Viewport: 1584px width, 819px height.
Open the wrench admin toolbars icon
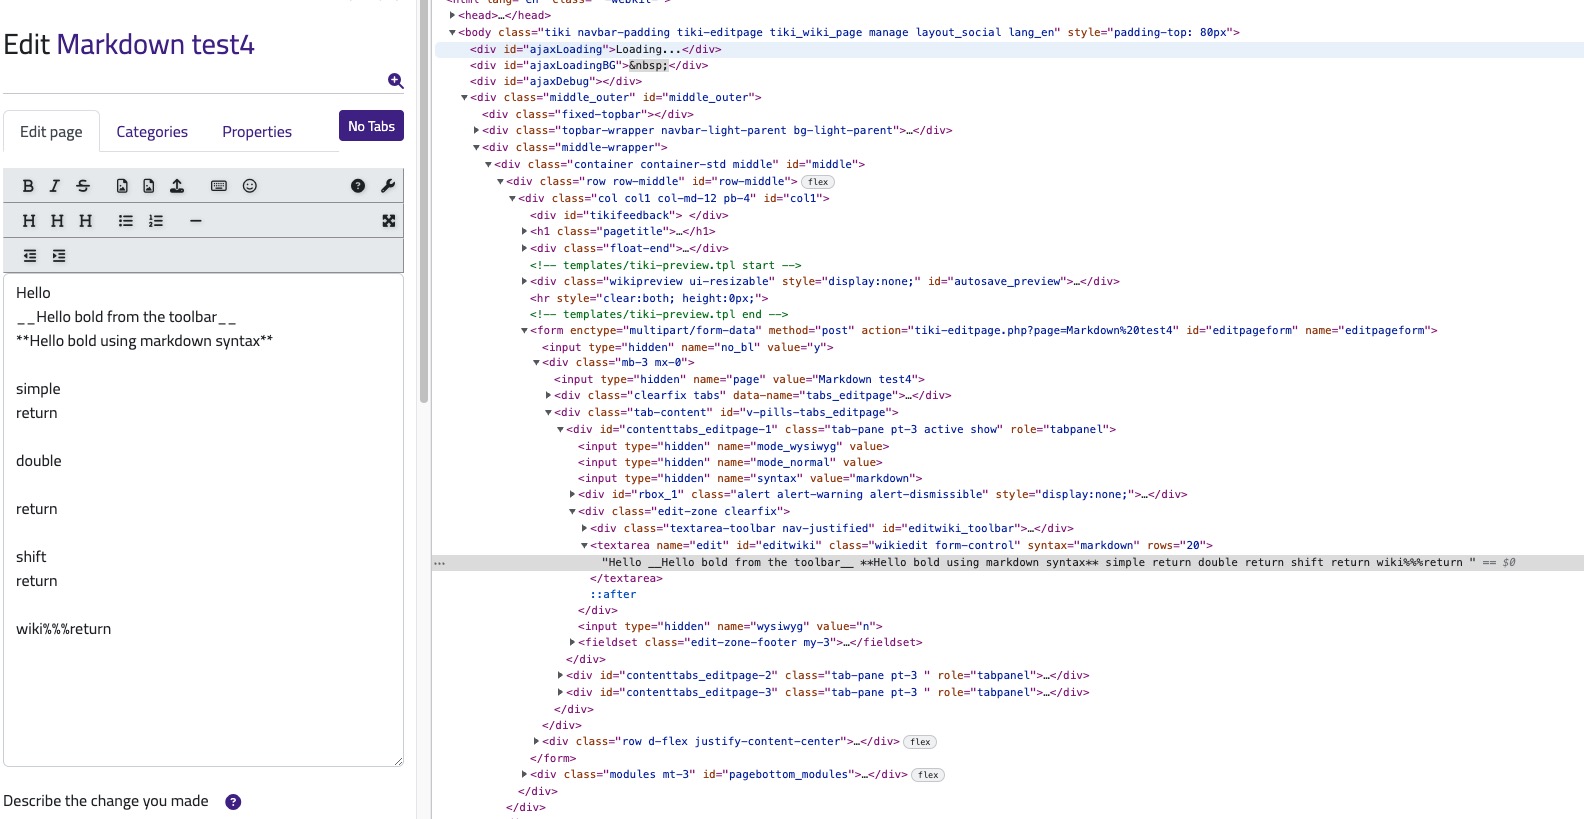click(x=388, y=186)
